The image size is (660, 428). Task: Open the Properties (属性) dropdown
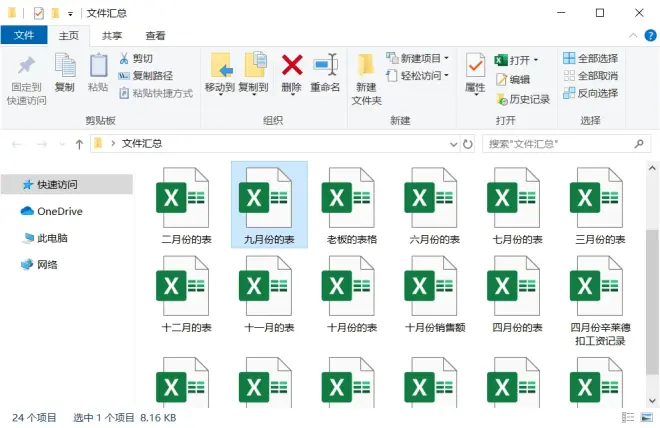(475, 95)
